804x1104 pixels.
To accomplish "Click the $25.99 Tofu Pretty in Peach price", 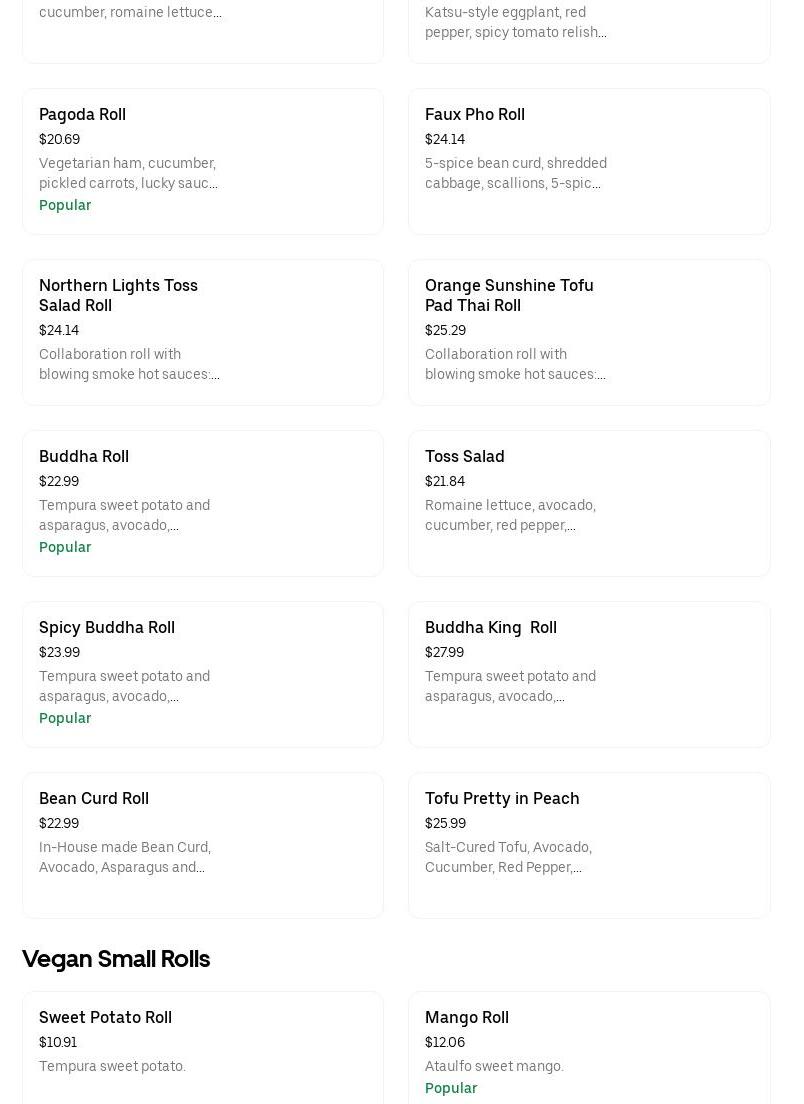I will [445, 824].
